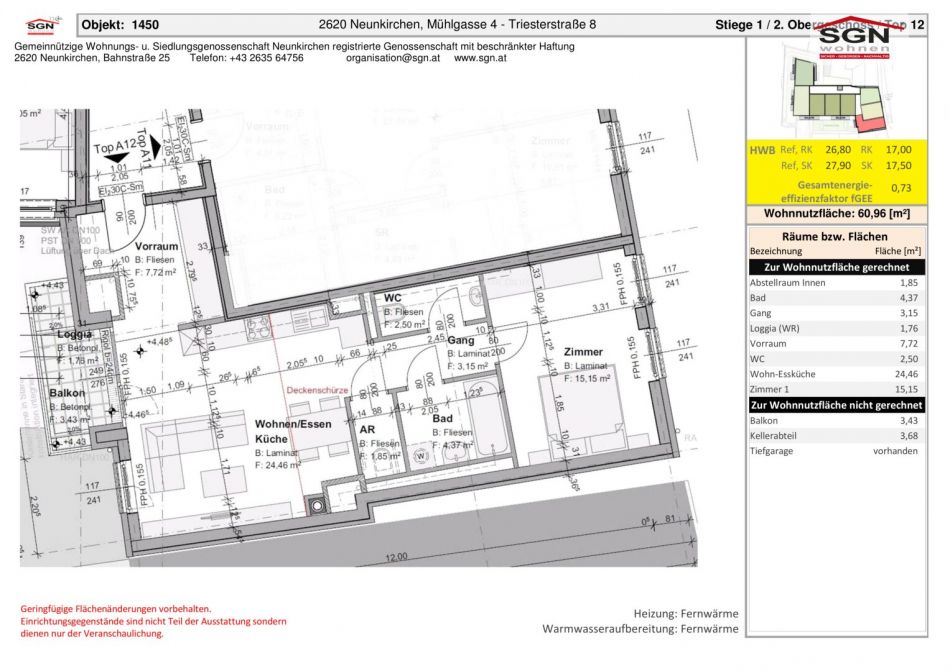Image resolution: width=950 pixels, height=671 pixels.
Task: Click the round shaft symbol in the bottom wall
Action: [x=317, y=506]
